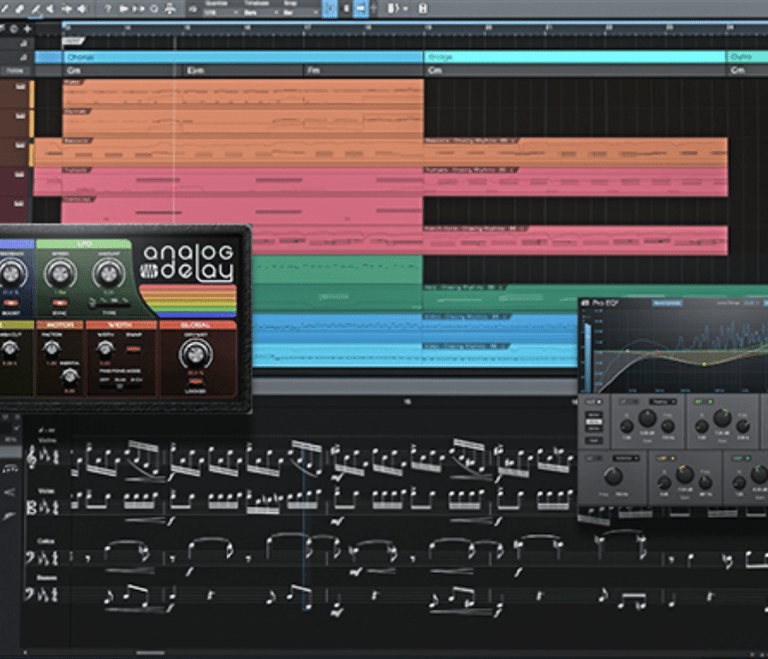Image resolution: width=768 pixels, height=659 pixels.
Task: Select the first orange track's icon
Action: click(20, 87)
